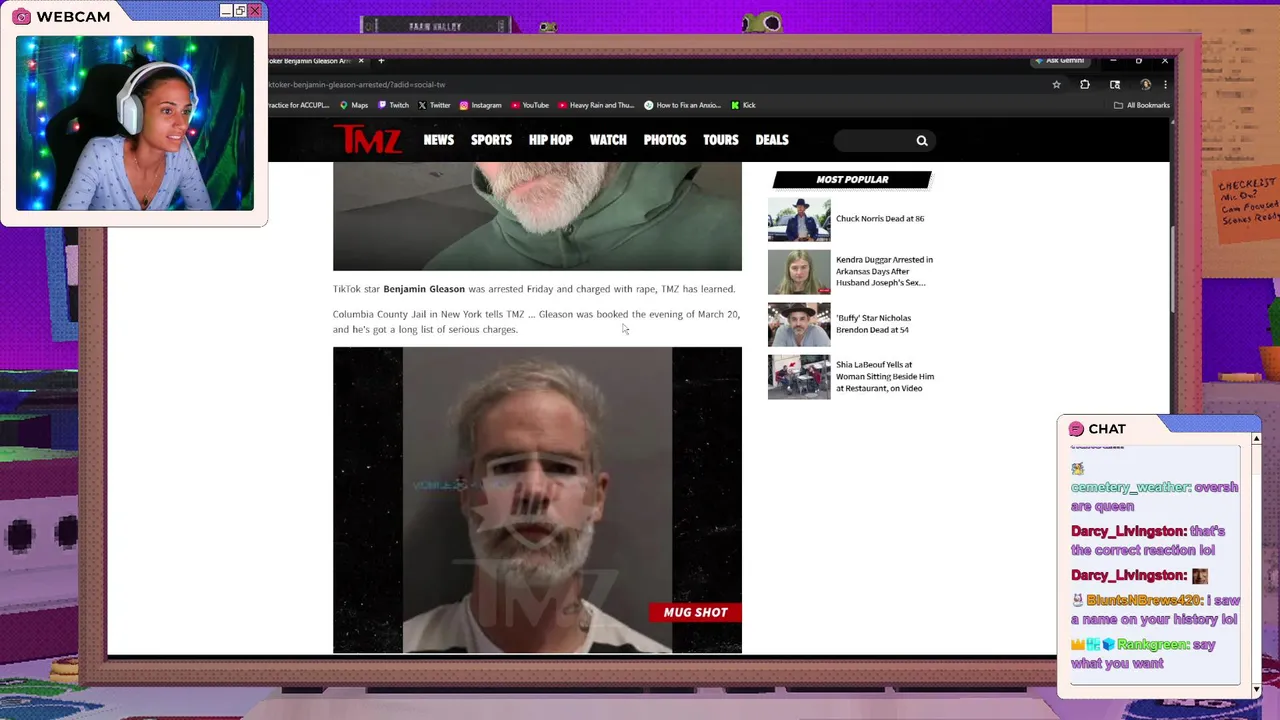This screenshot has height=720, width=1280.
Task: Maximize the webcam overlay window
Action: pyautogui.click(x=240, y=11)
